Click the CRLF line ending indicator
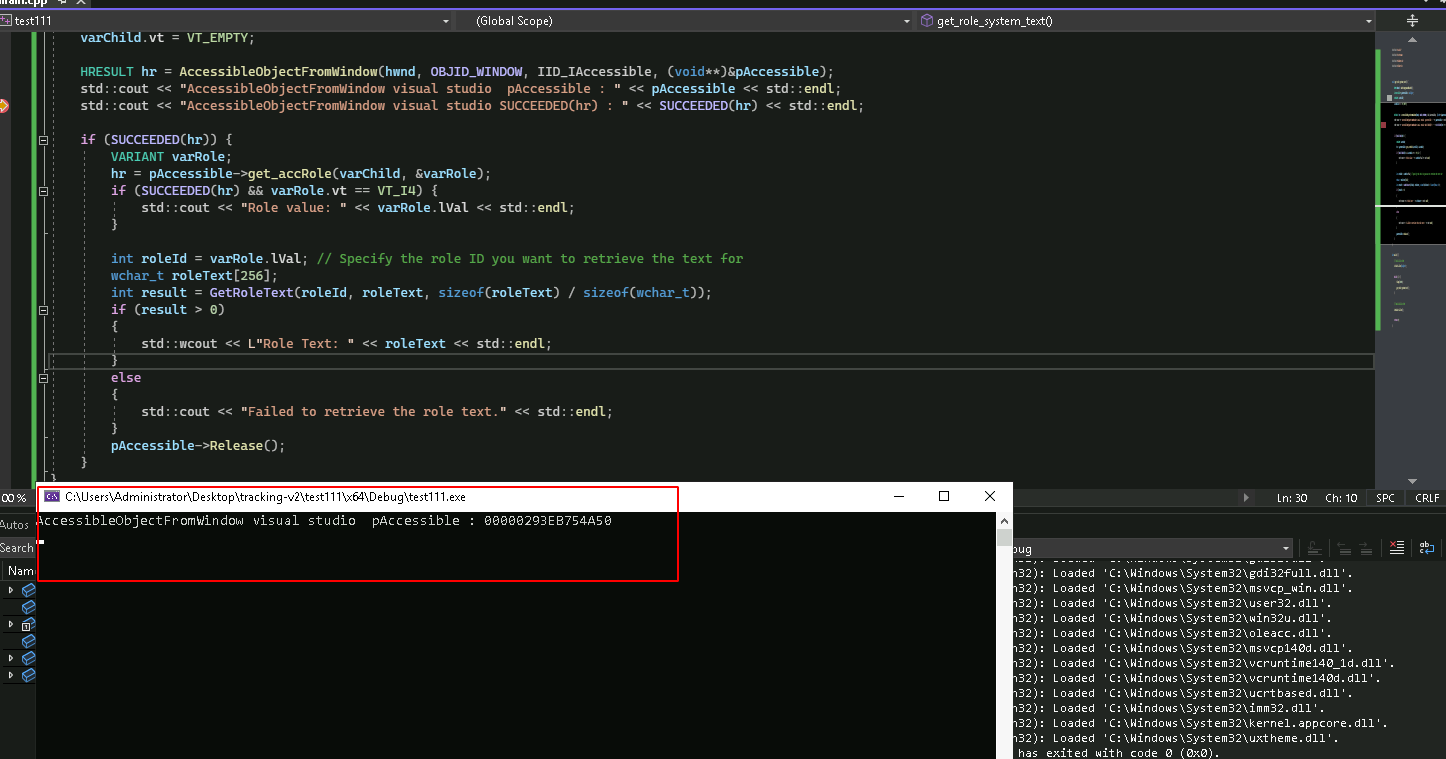This screenshot has width=1446, height=759. tap(1427, 498)
